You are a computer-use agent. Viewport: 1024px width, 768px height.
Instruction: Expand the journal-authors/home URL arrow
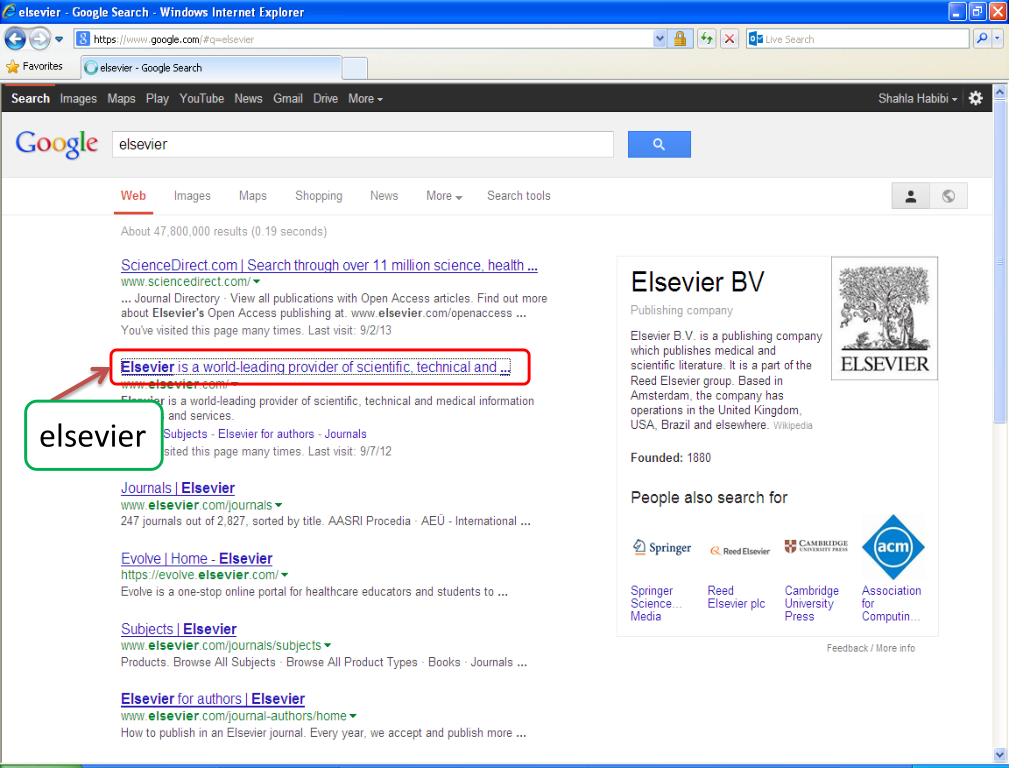[353, 716]
